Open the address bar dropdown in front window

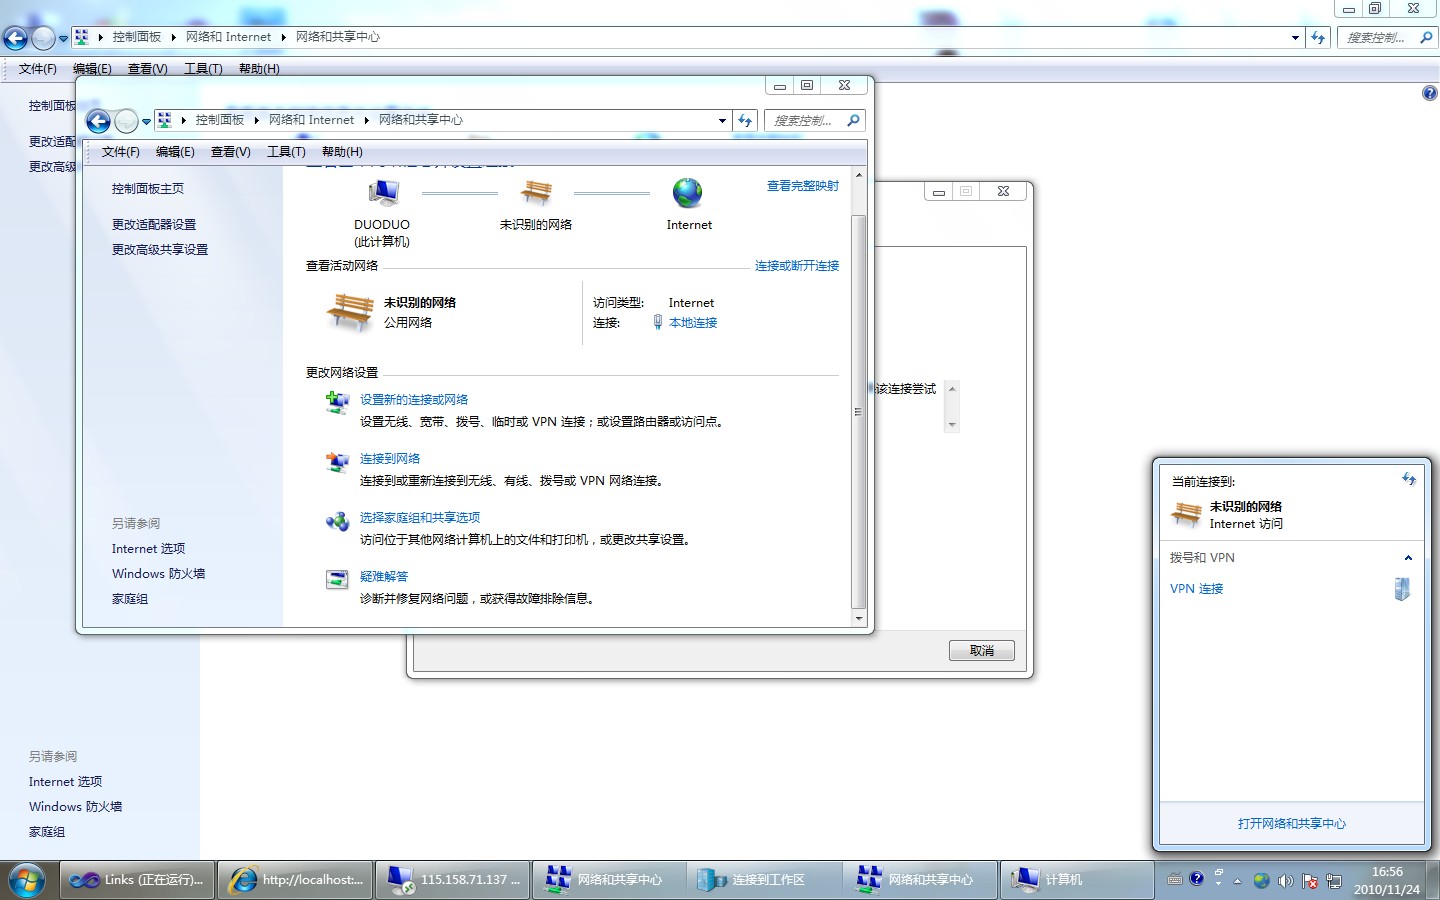pos(722,121)
